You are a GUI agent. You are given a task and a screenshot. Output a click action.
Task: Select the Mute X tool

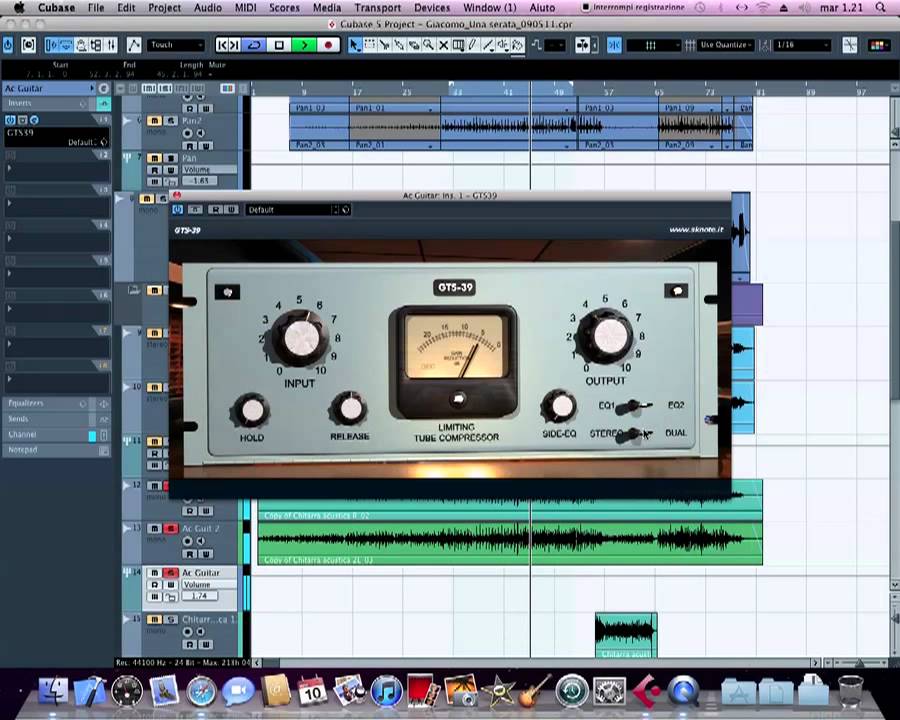[443, 45]
